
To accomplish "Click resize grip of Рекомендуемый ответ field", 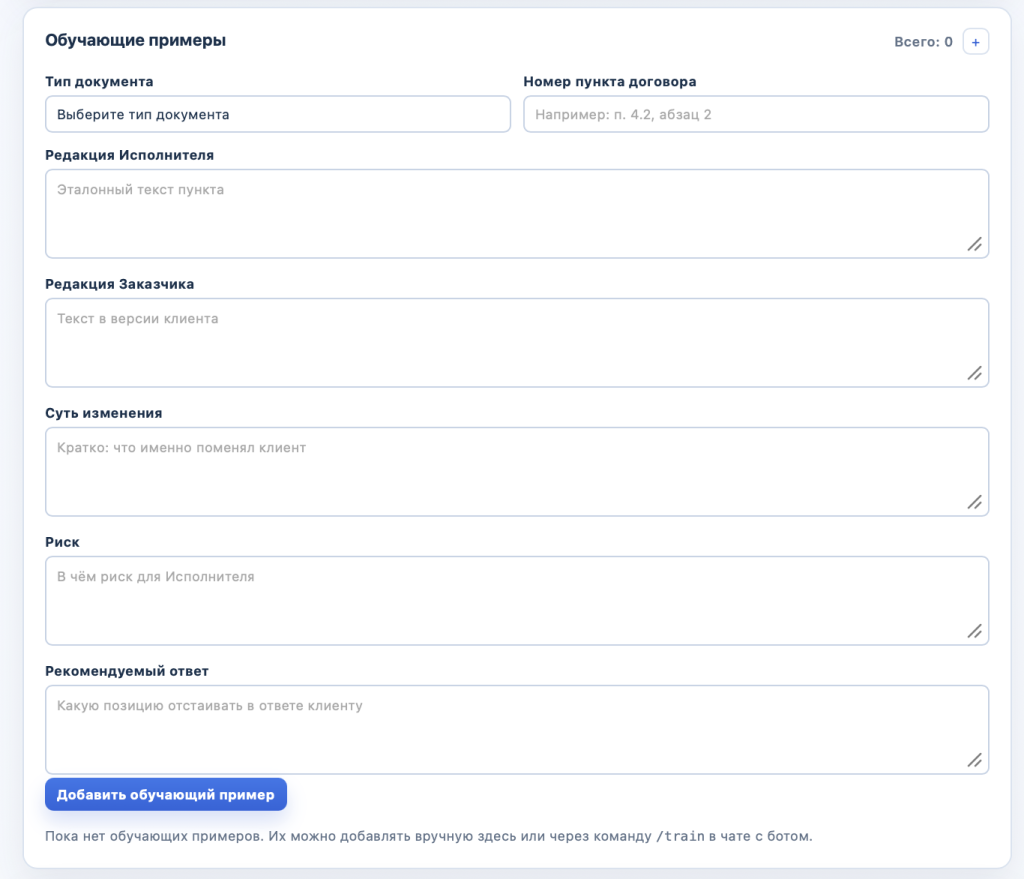I will pos(974,760).
